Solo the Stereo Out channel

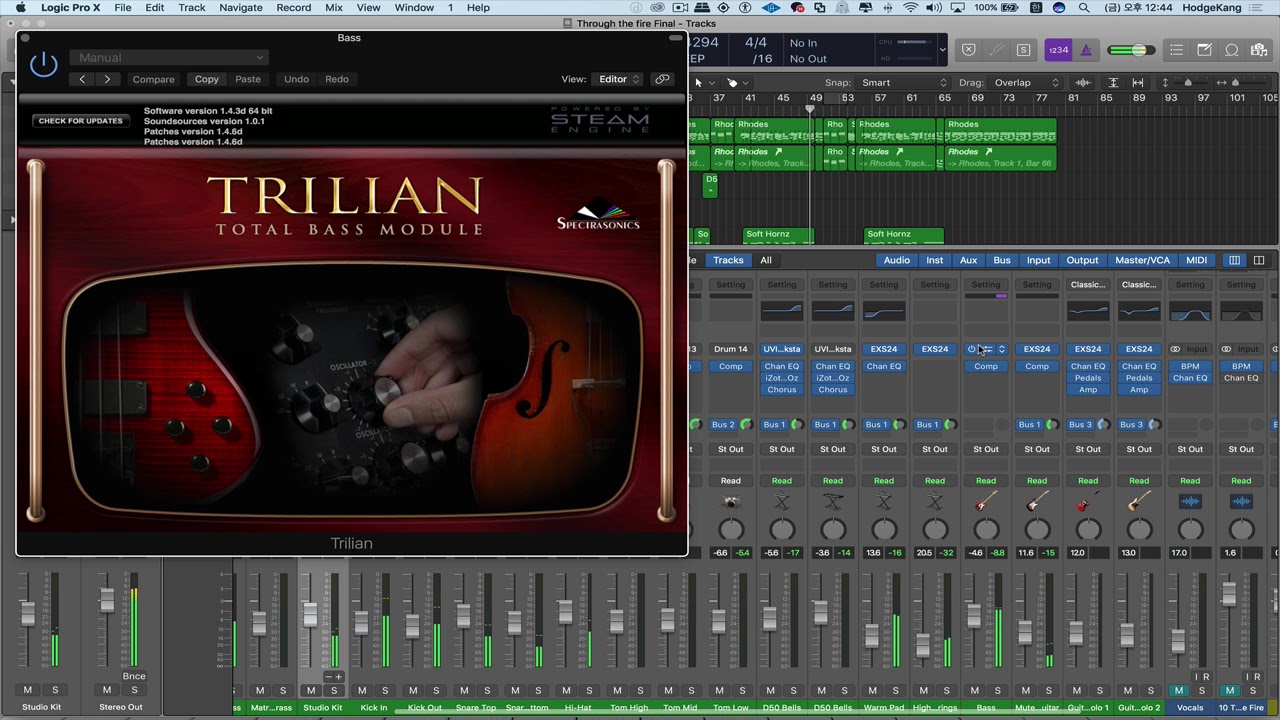click(x=134, y=690)
